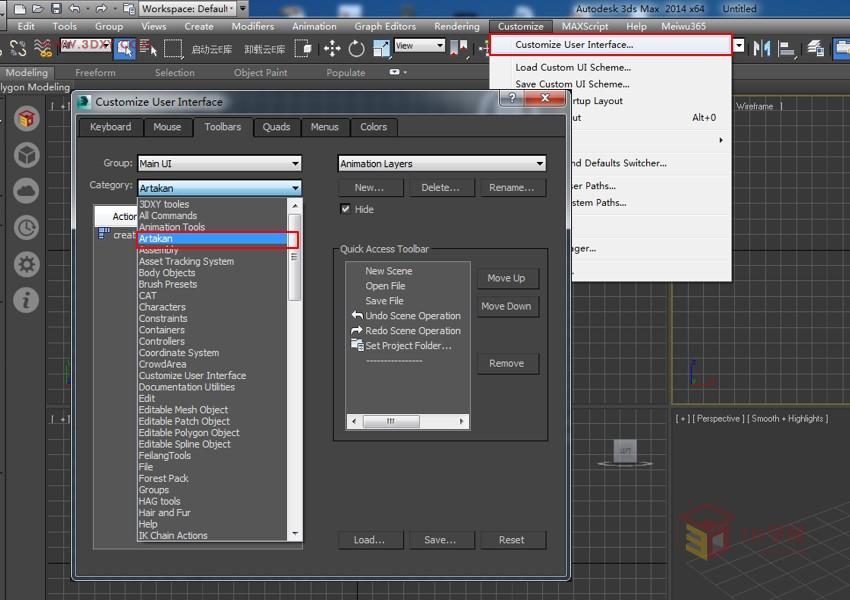
Task: Expand the quick access toolbar options arrow
Action: click(243, 9)
